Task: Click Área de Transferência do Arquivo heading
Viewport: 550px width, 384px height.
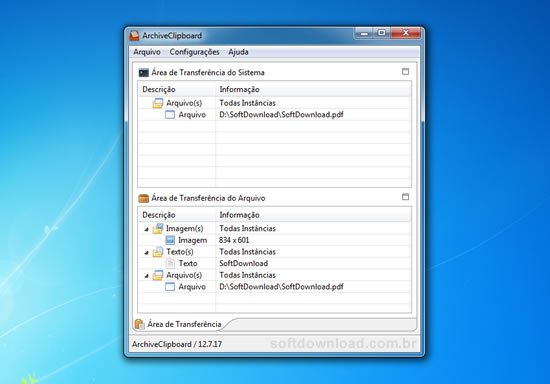Action: coord(208,198)
